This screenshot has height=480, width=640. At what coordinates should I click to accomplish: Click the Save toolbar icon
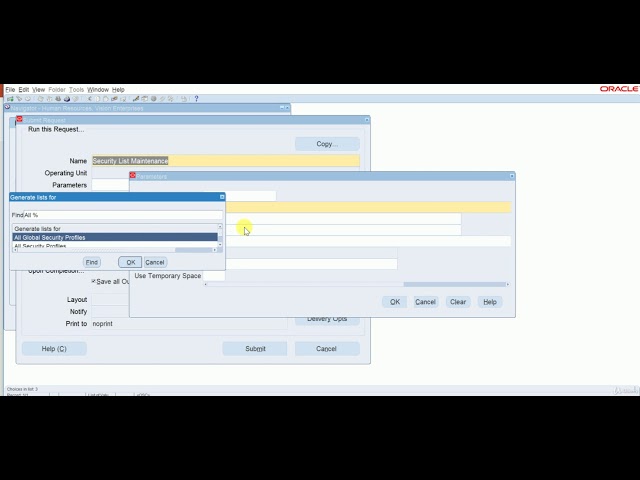click(40, 99)
